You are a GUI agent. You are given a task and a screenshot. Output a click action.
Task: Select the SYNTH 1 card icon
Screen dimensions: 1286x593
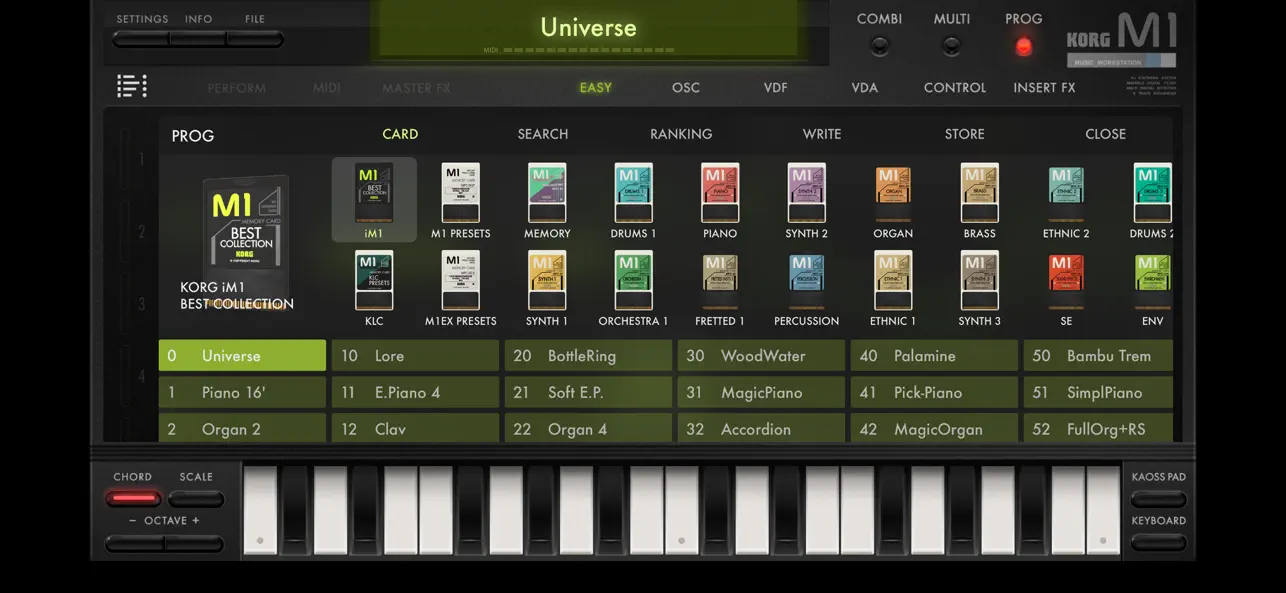coord(547,280)
